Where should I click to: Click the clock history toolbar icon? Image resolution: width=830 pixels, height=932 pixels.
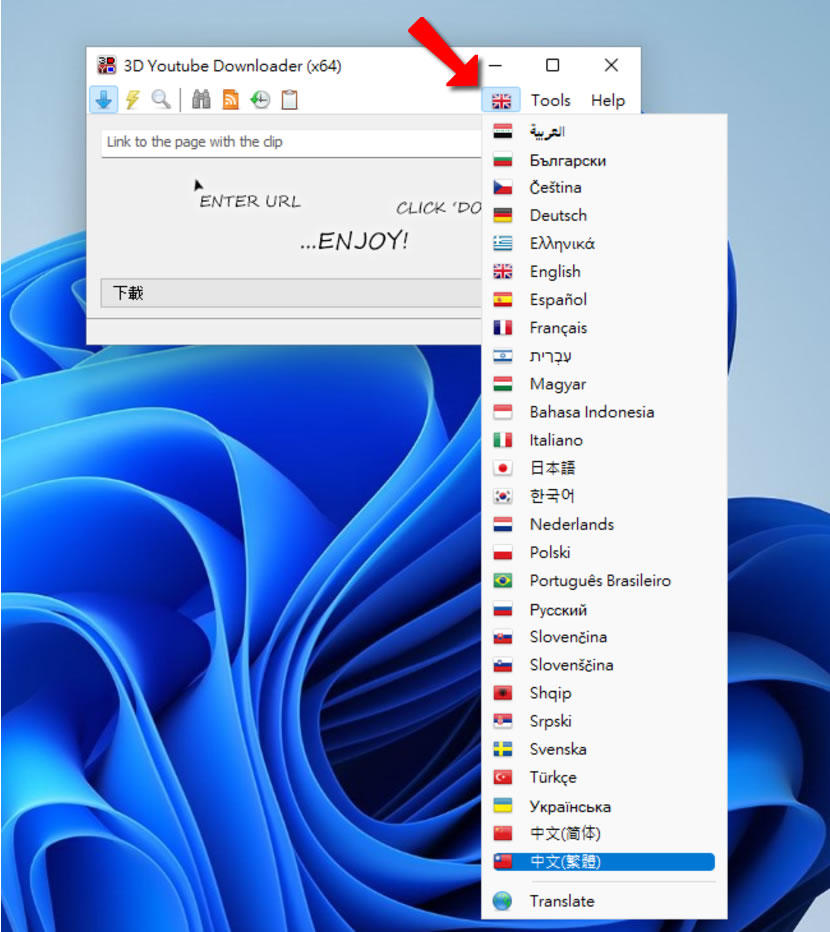[260, 99]
